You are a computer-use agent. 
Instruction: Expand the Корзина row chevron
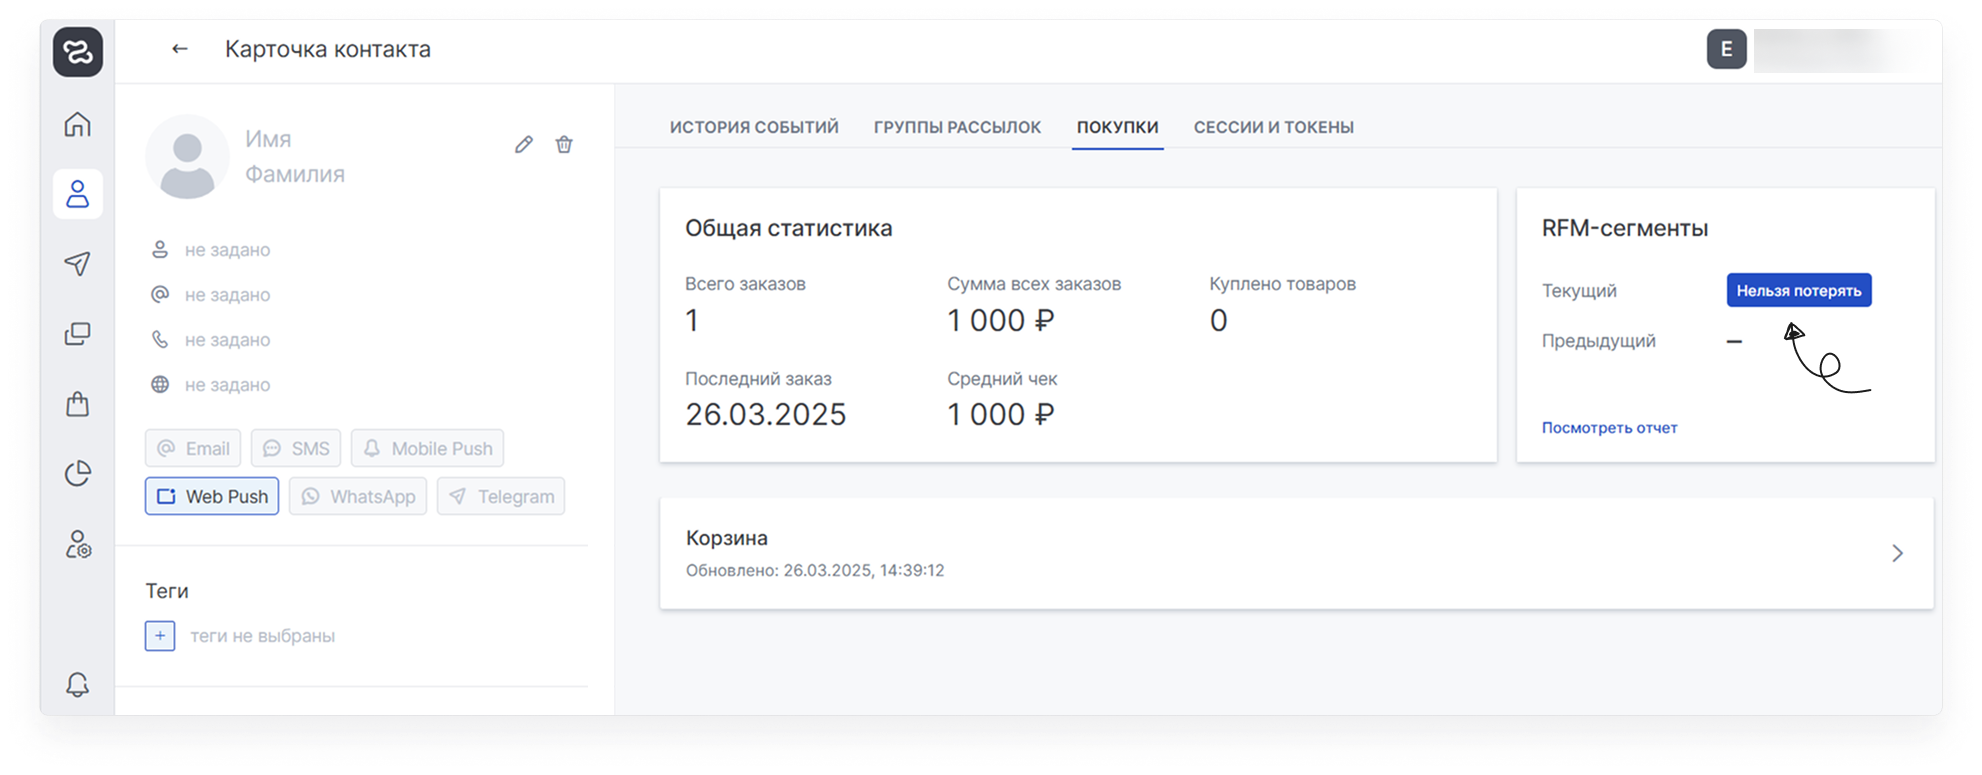pyautogui.click(x=1897, y=554)
